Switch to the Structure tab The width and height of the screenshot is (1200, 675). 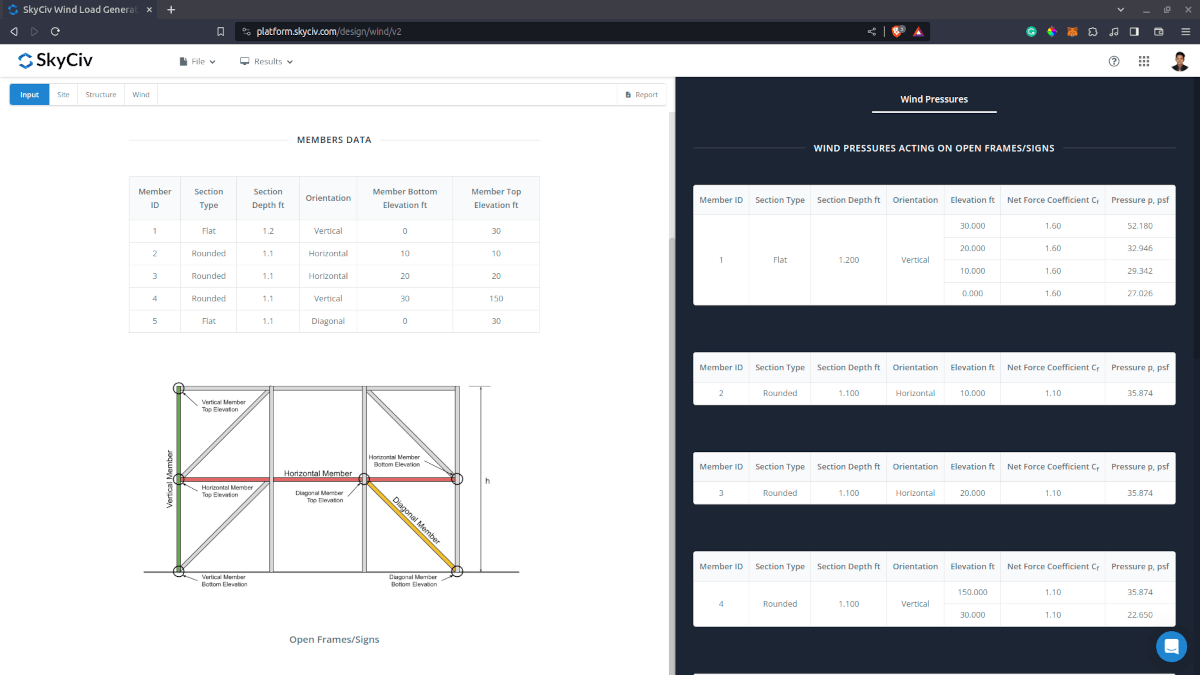click(101, 95)
